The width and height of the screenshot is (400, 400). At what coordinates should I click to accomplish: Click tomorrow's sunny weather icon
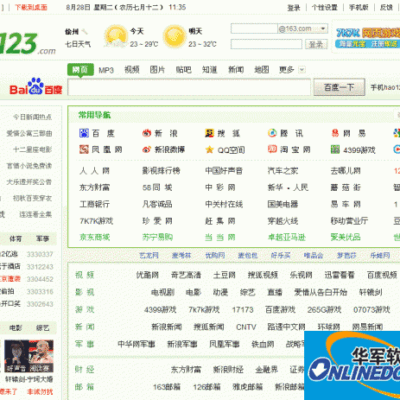point(174,36)
